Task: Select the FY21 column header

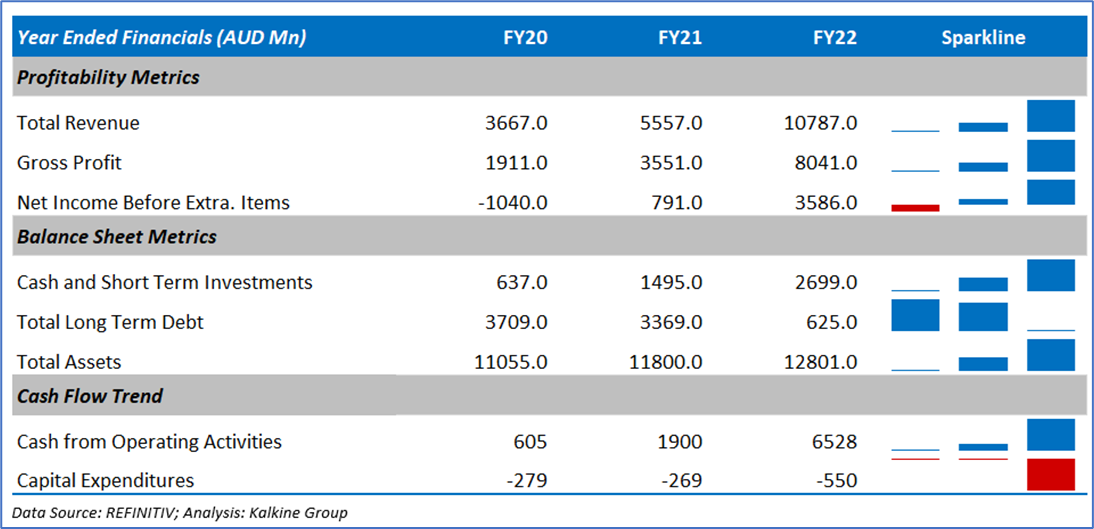Action: 680,38
